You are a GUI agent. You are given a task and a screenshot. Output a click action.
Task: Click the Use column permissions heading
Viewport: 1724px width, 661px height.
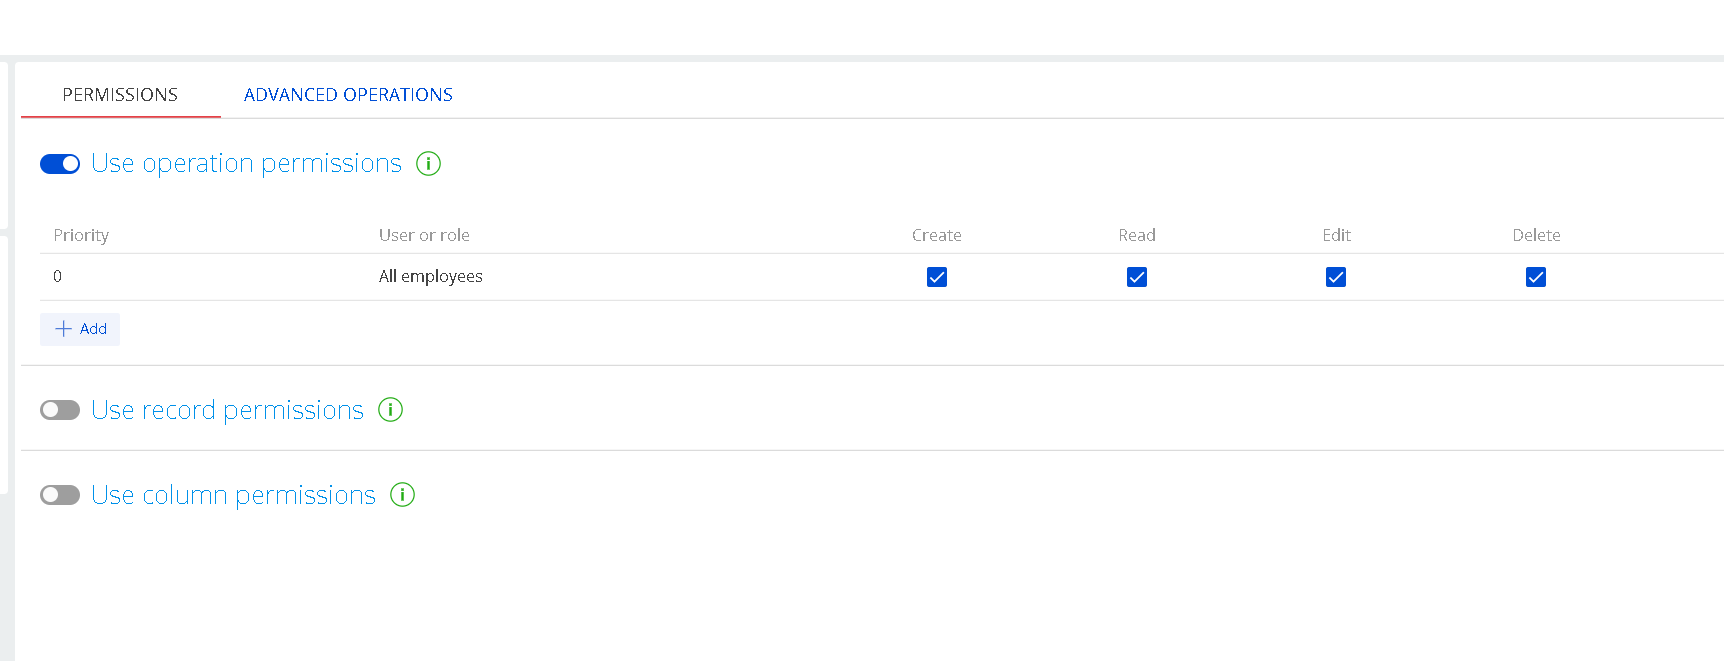pyautogui.click(x=233, y=495)
